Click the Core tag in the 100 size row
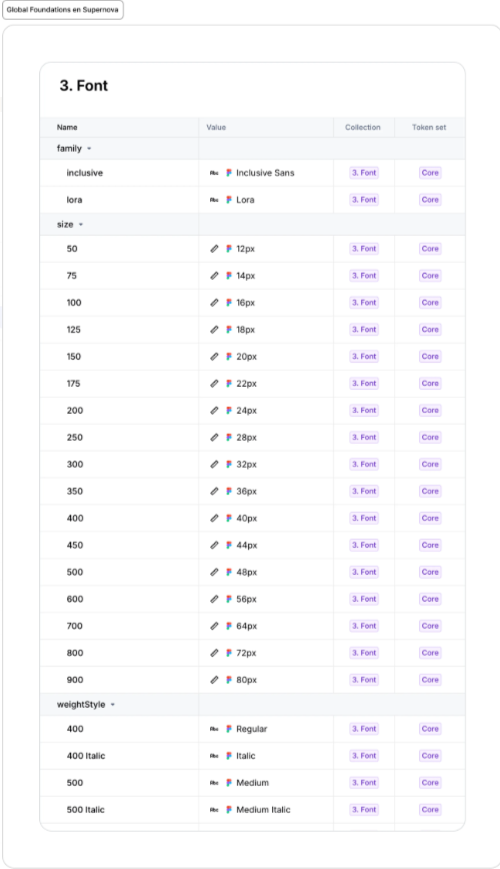 (x=430, y=303)
